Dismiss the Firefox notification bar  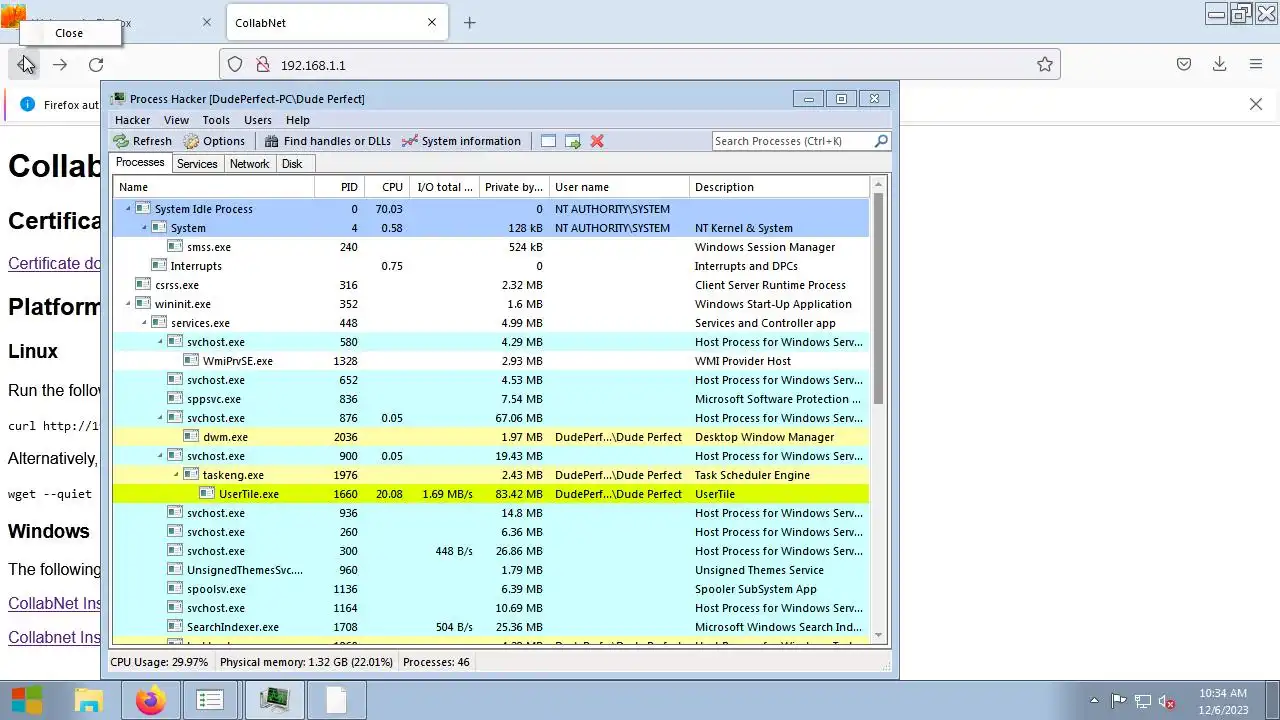coord(1256,104)
